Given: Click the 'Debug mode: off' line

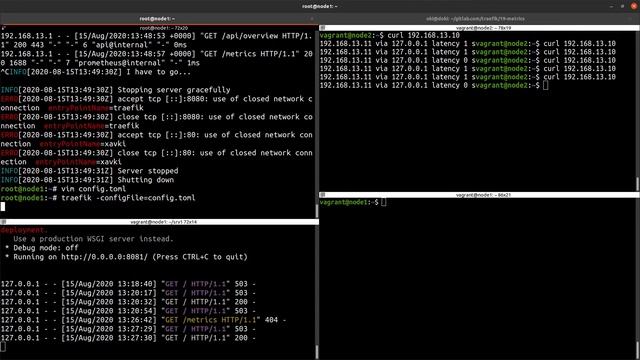Looking at the screenshot, I should tap(42, 248).
